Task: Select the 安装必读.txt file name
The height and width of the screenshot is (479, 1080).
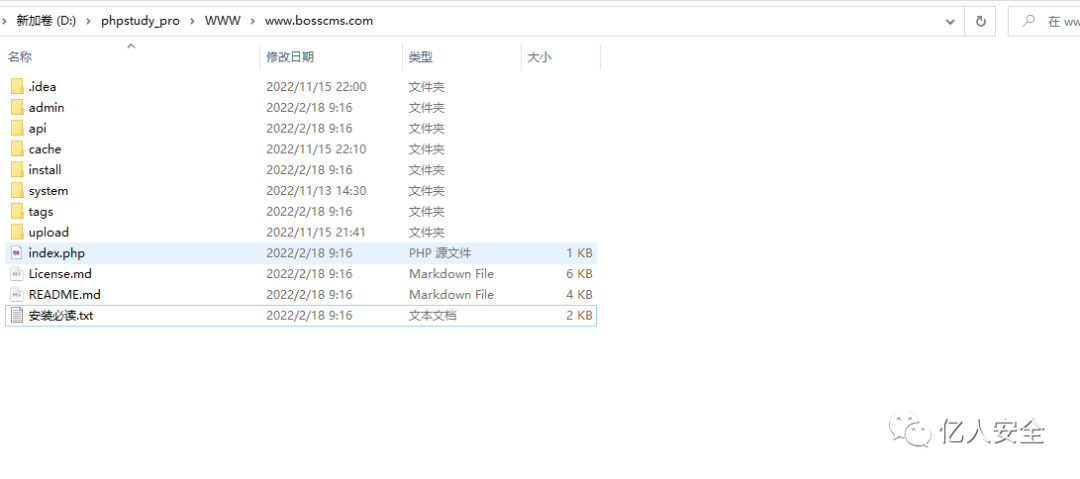Action: (61, 316)
